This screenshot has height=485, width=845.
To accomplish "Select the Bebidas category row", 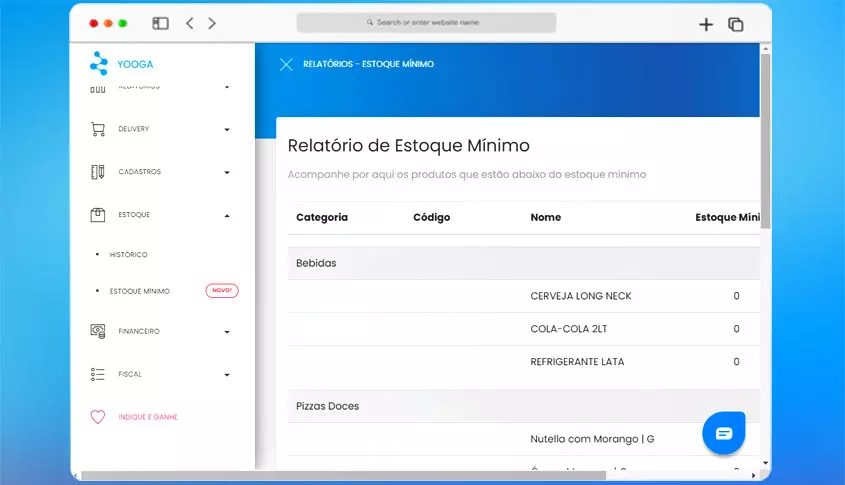I will (524, 263).
